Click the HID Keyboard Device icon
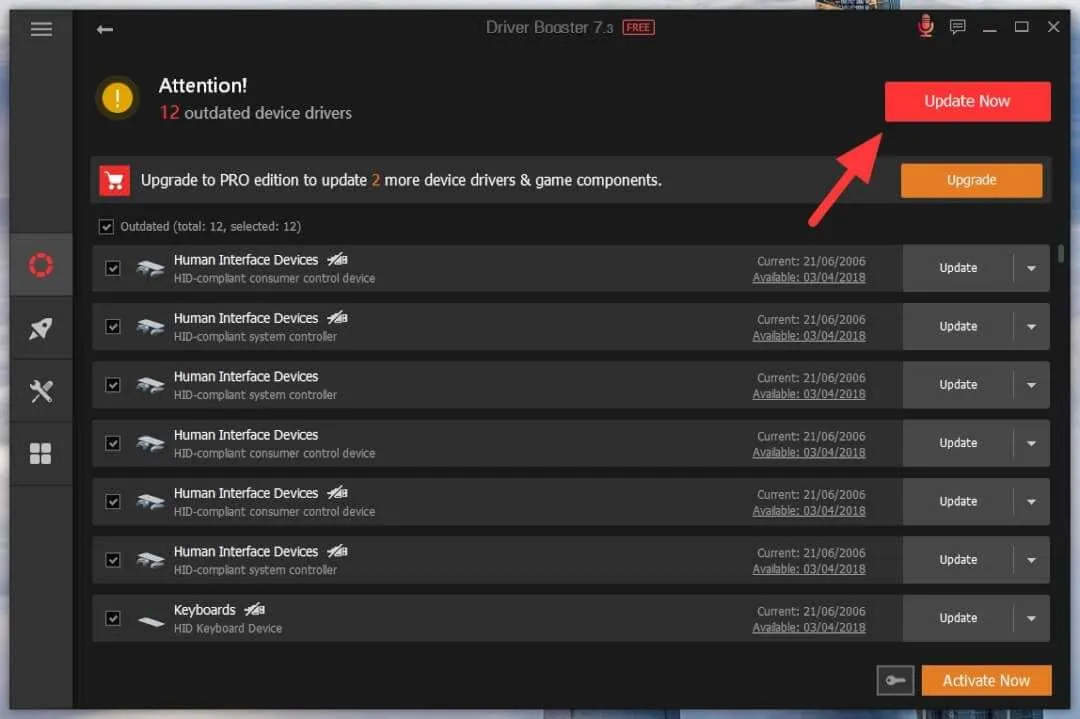The width and height of the screenshot is (1080, 719). coord(151,621)
